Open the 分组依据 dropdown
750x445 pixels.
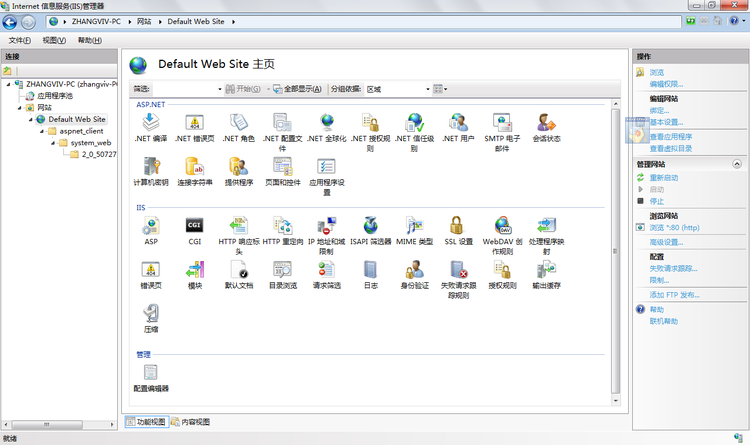398,89
